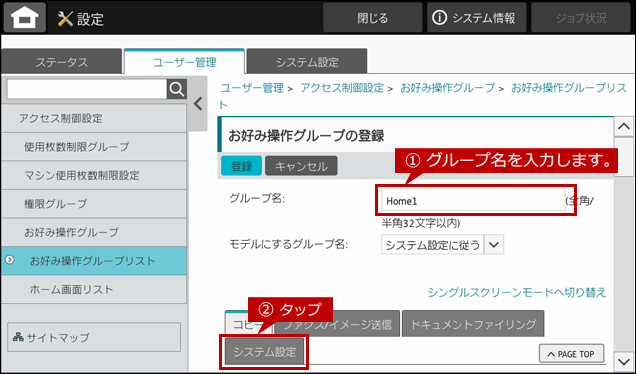The height and width of the screenshot is (374, 636).
Task: Open マシン使用枚数制限設定 menu item
Action: (x=94, y=175)
